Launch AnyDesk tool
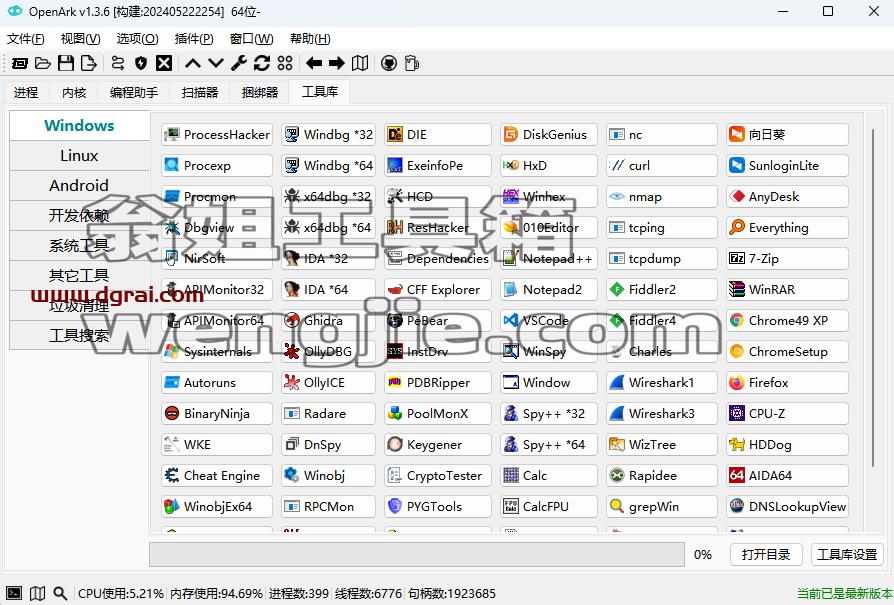The height and width of the screenshot is (605, 894). 787,197
